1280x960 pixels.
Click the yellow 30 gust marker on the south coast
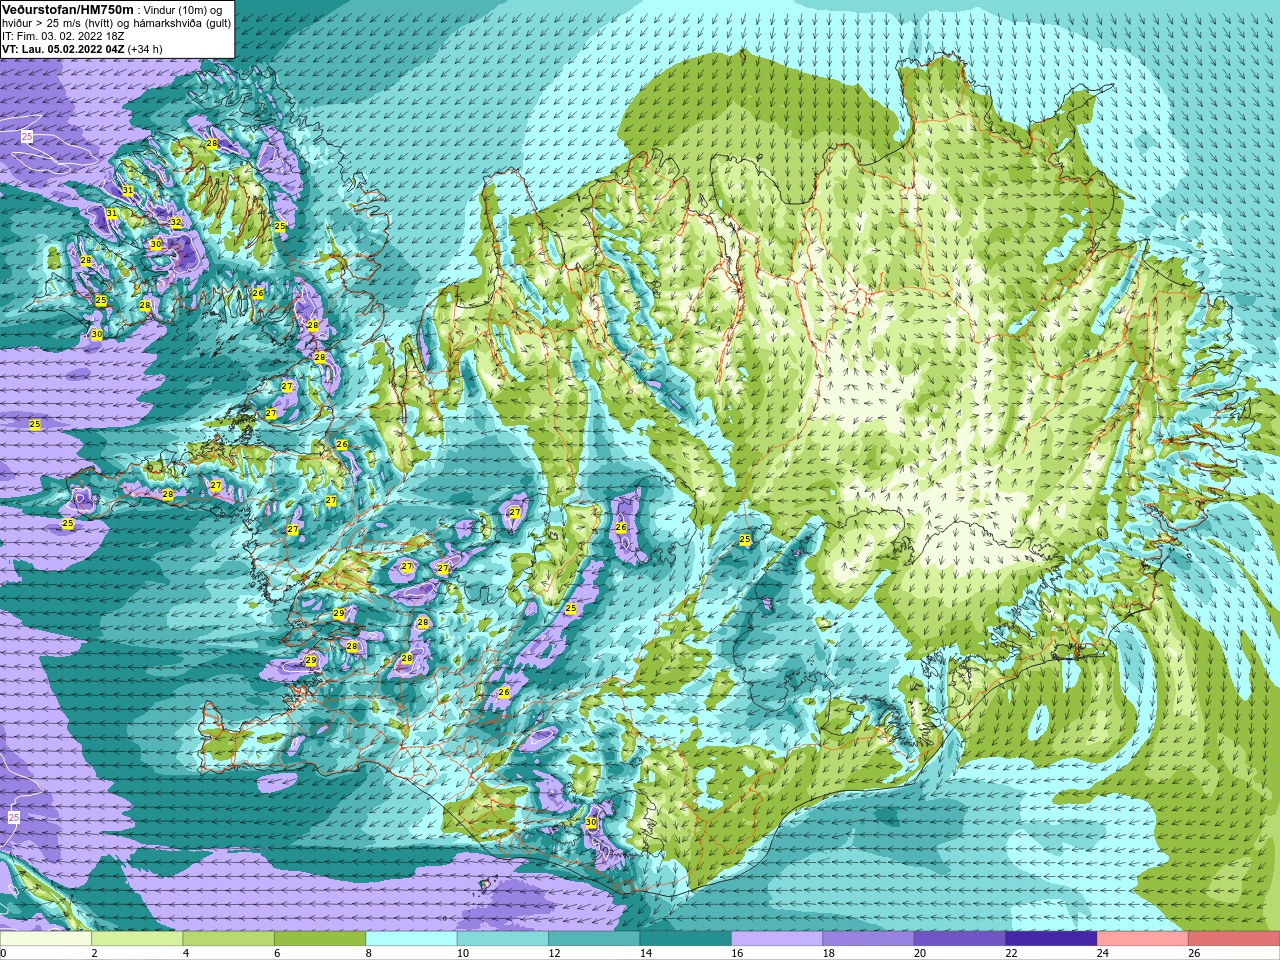pos(591,823)
